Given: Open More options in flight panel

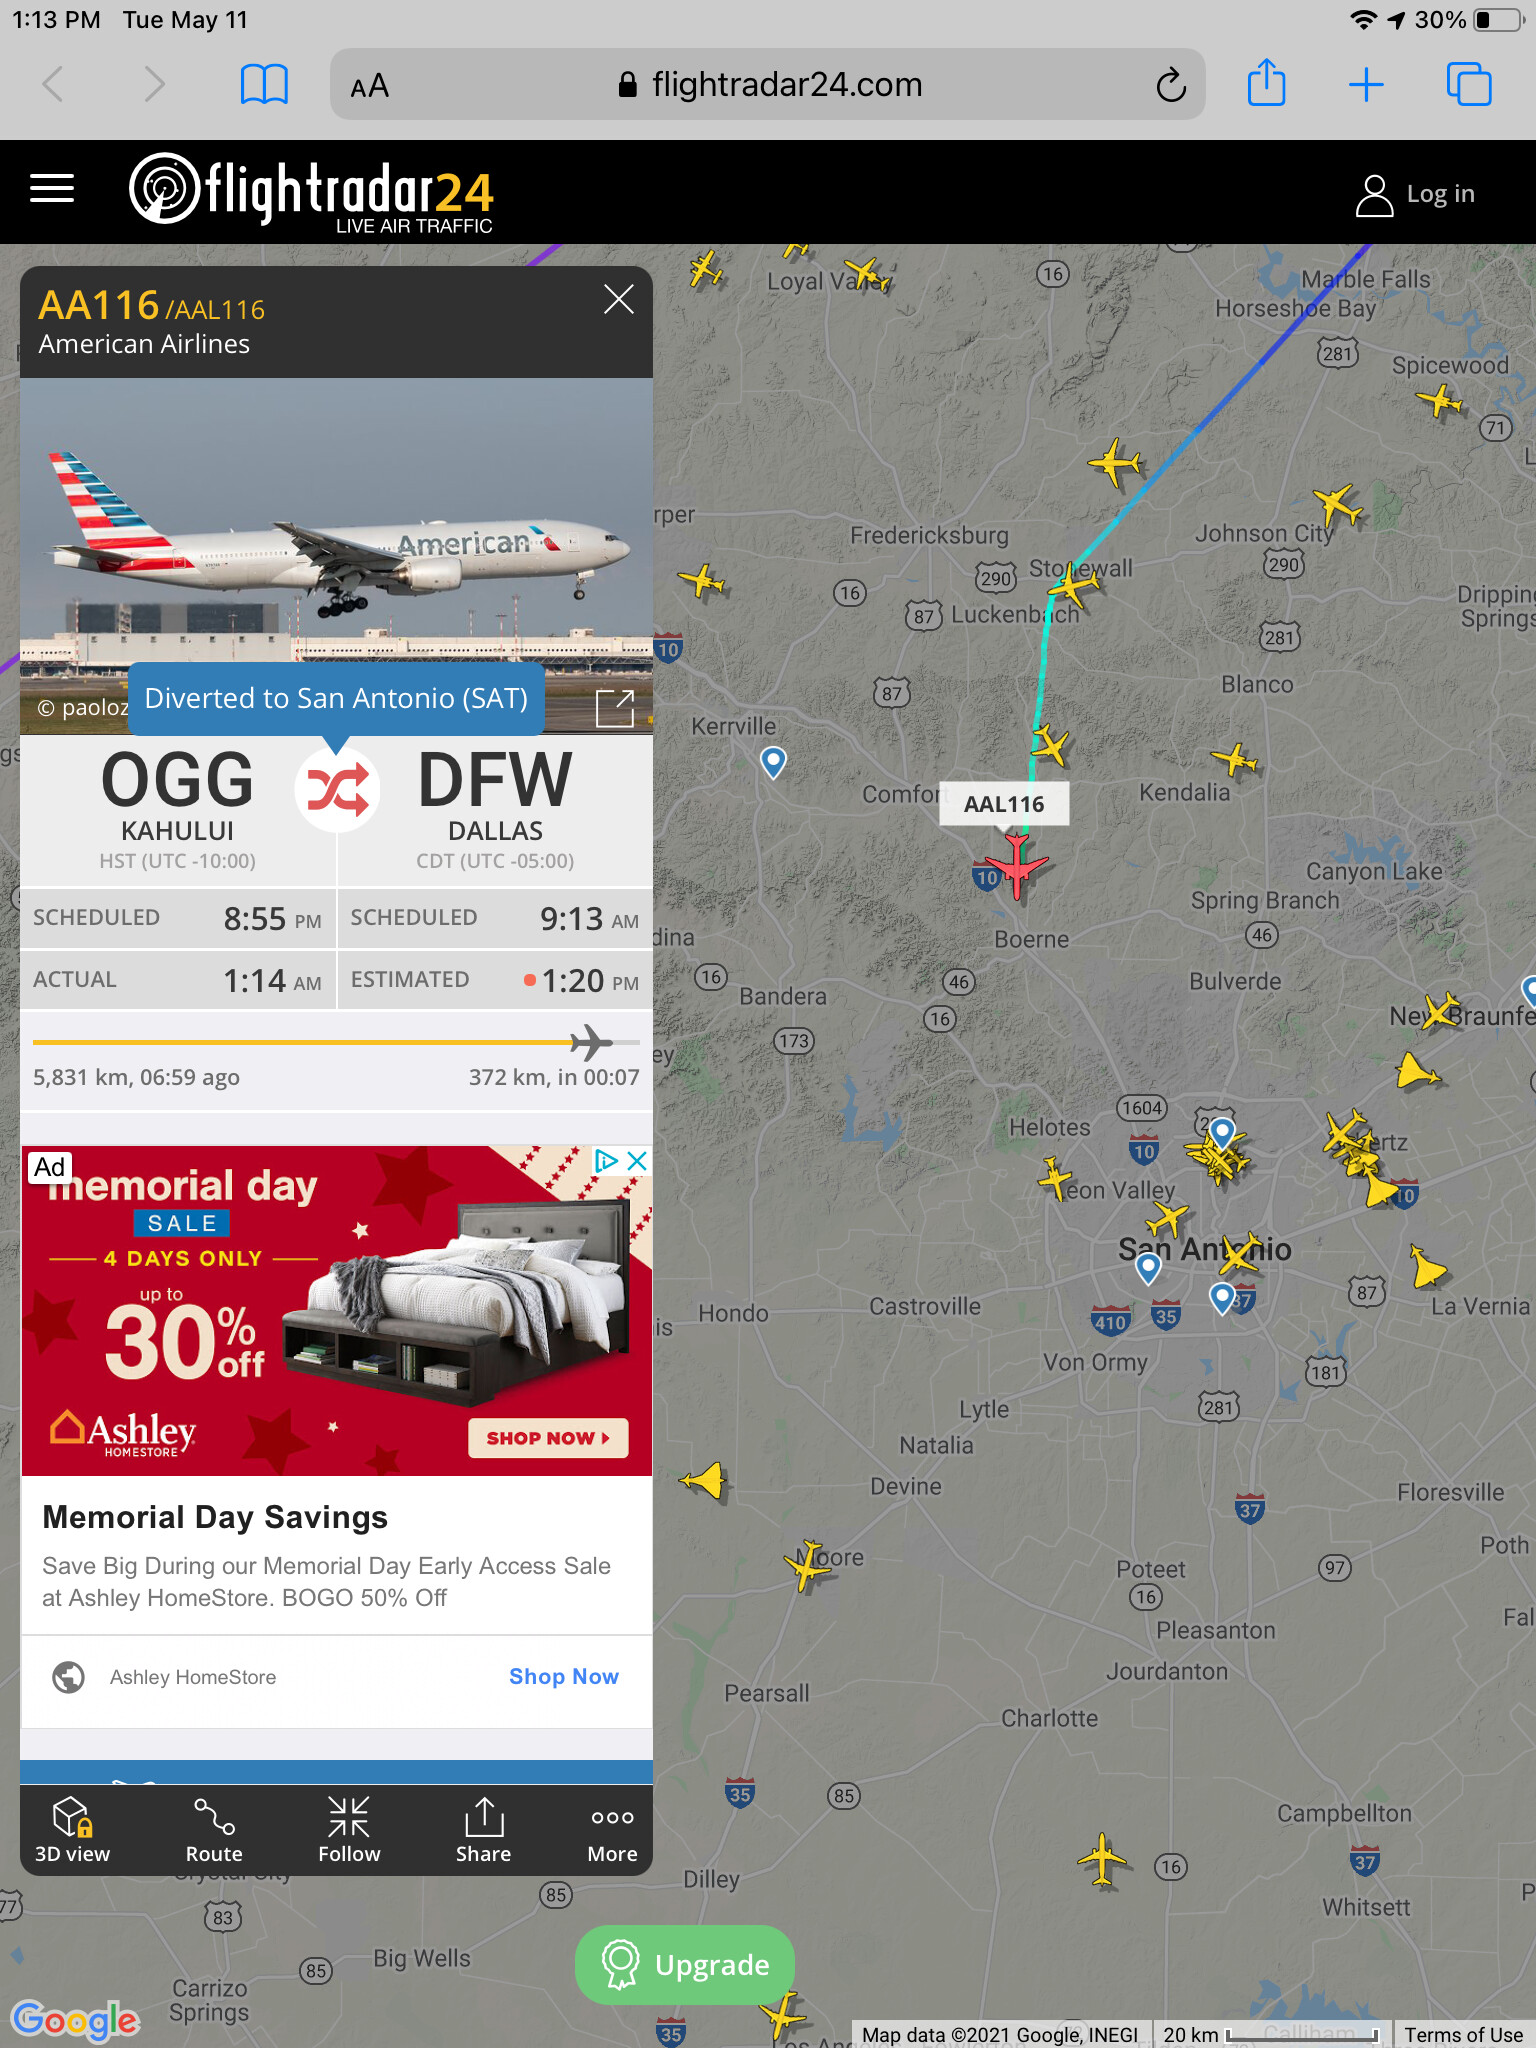Looking at the screenshot, I should point(612,1830).
